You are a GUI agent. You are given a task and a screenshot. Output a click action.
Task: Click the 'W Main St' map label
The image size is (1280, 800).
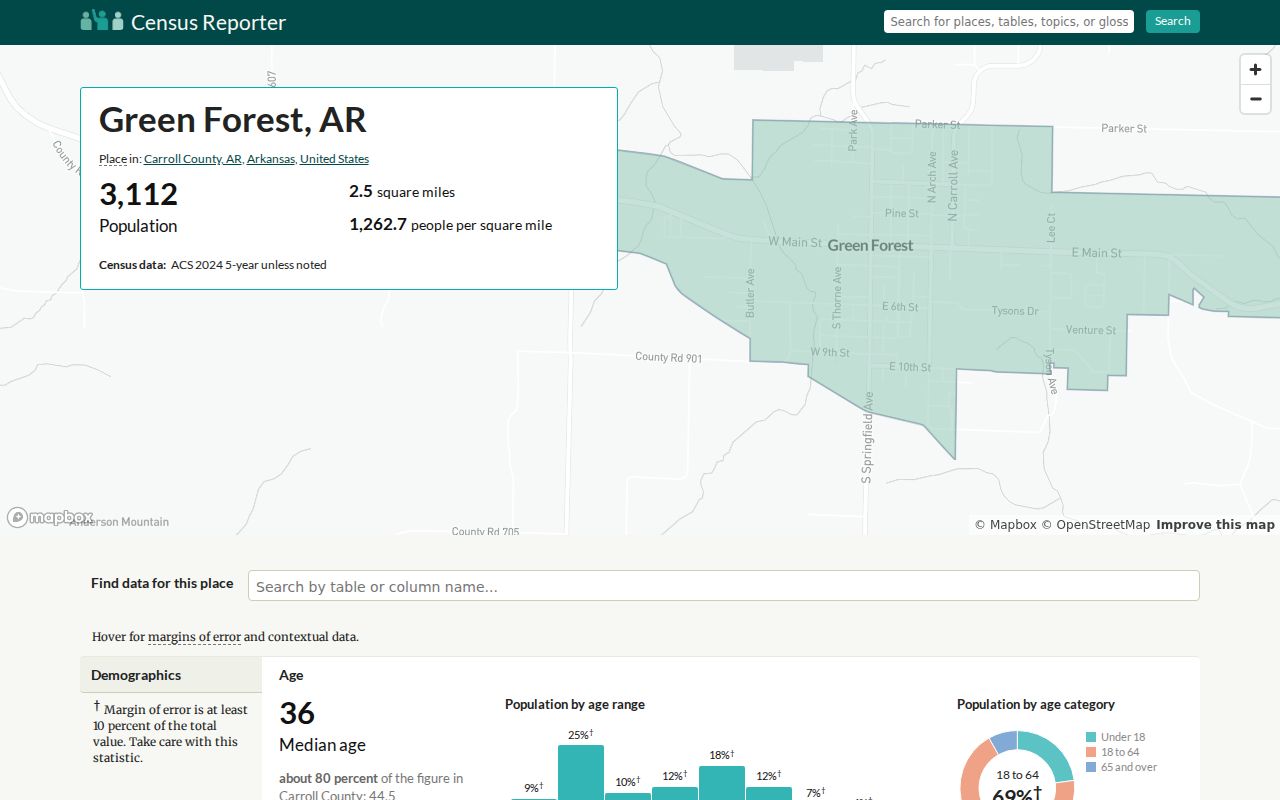795,242
